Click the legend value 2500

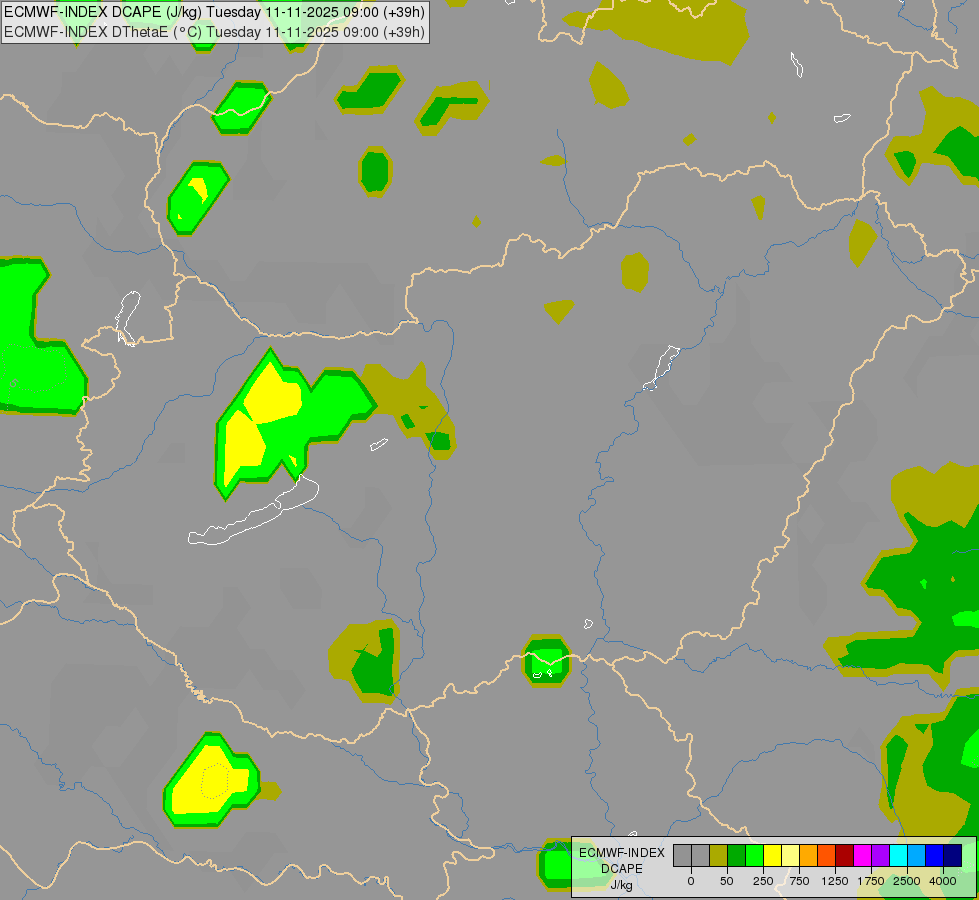[907, 881]
